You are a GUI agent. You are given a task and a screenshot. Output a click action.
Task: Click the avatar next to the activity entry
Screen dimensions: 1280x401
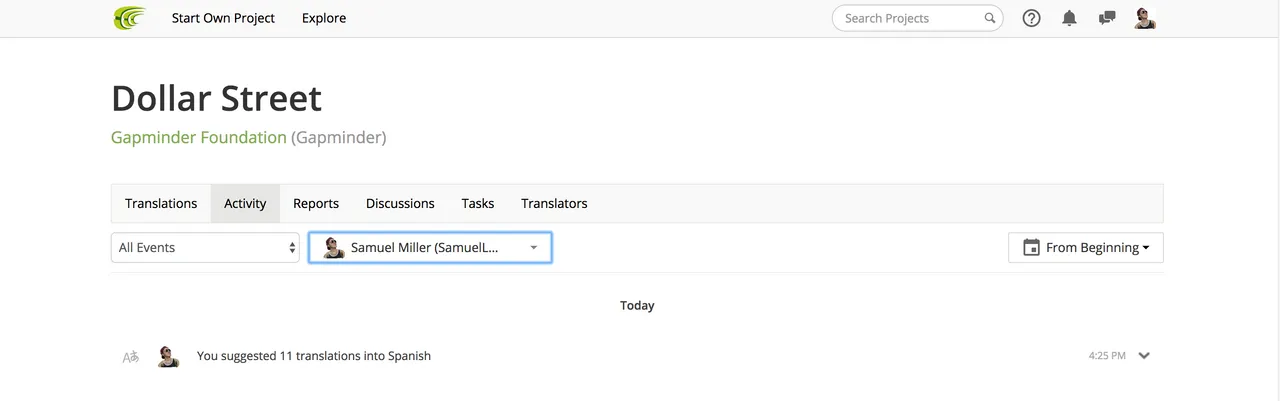pos(168,356)
